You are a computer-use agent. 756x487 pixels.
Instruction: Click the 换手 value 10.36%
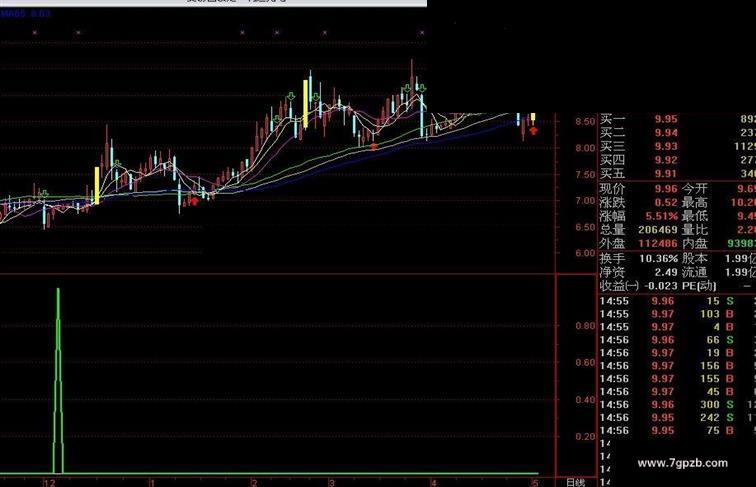click(x=659, y=258)
